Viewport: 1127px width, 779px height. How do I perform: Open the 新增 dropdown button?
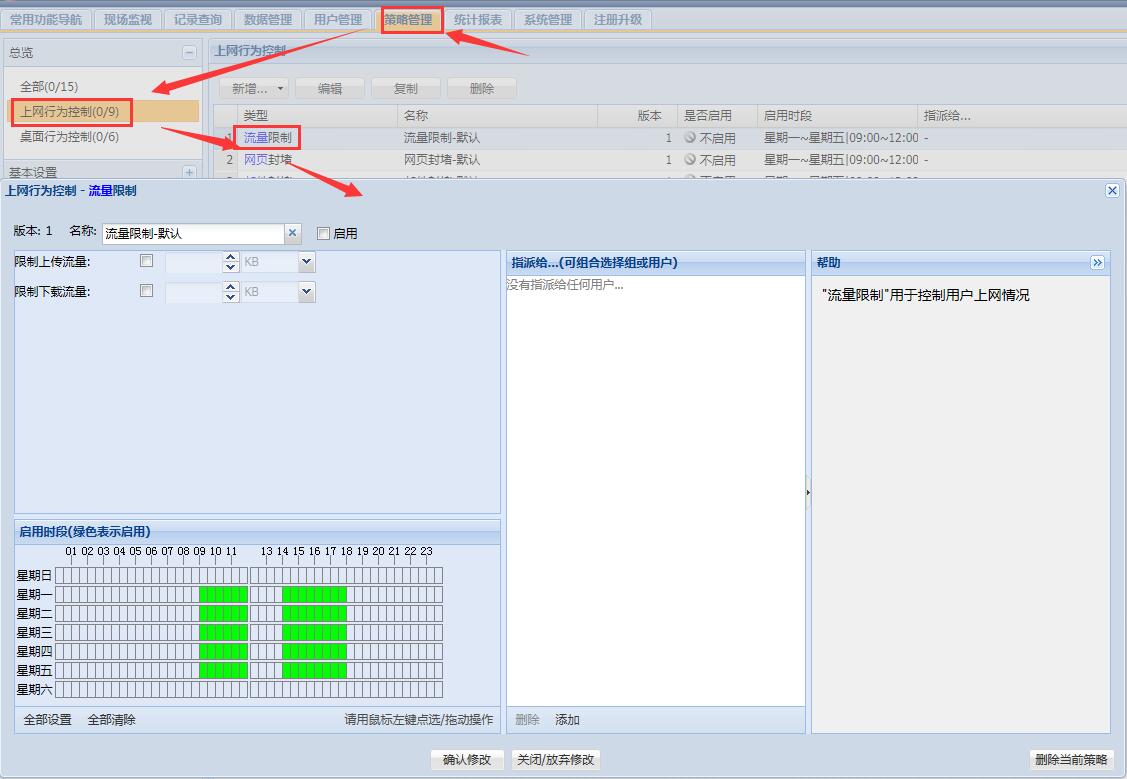point(257,88)
